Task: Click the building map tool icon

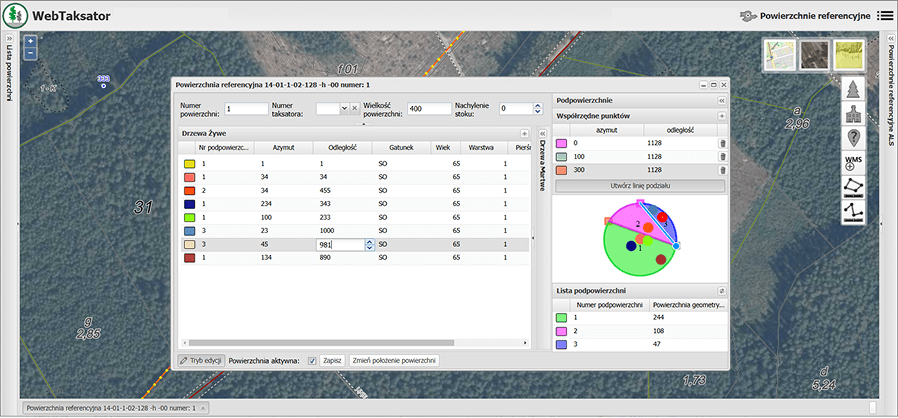Action: (853, 112)
